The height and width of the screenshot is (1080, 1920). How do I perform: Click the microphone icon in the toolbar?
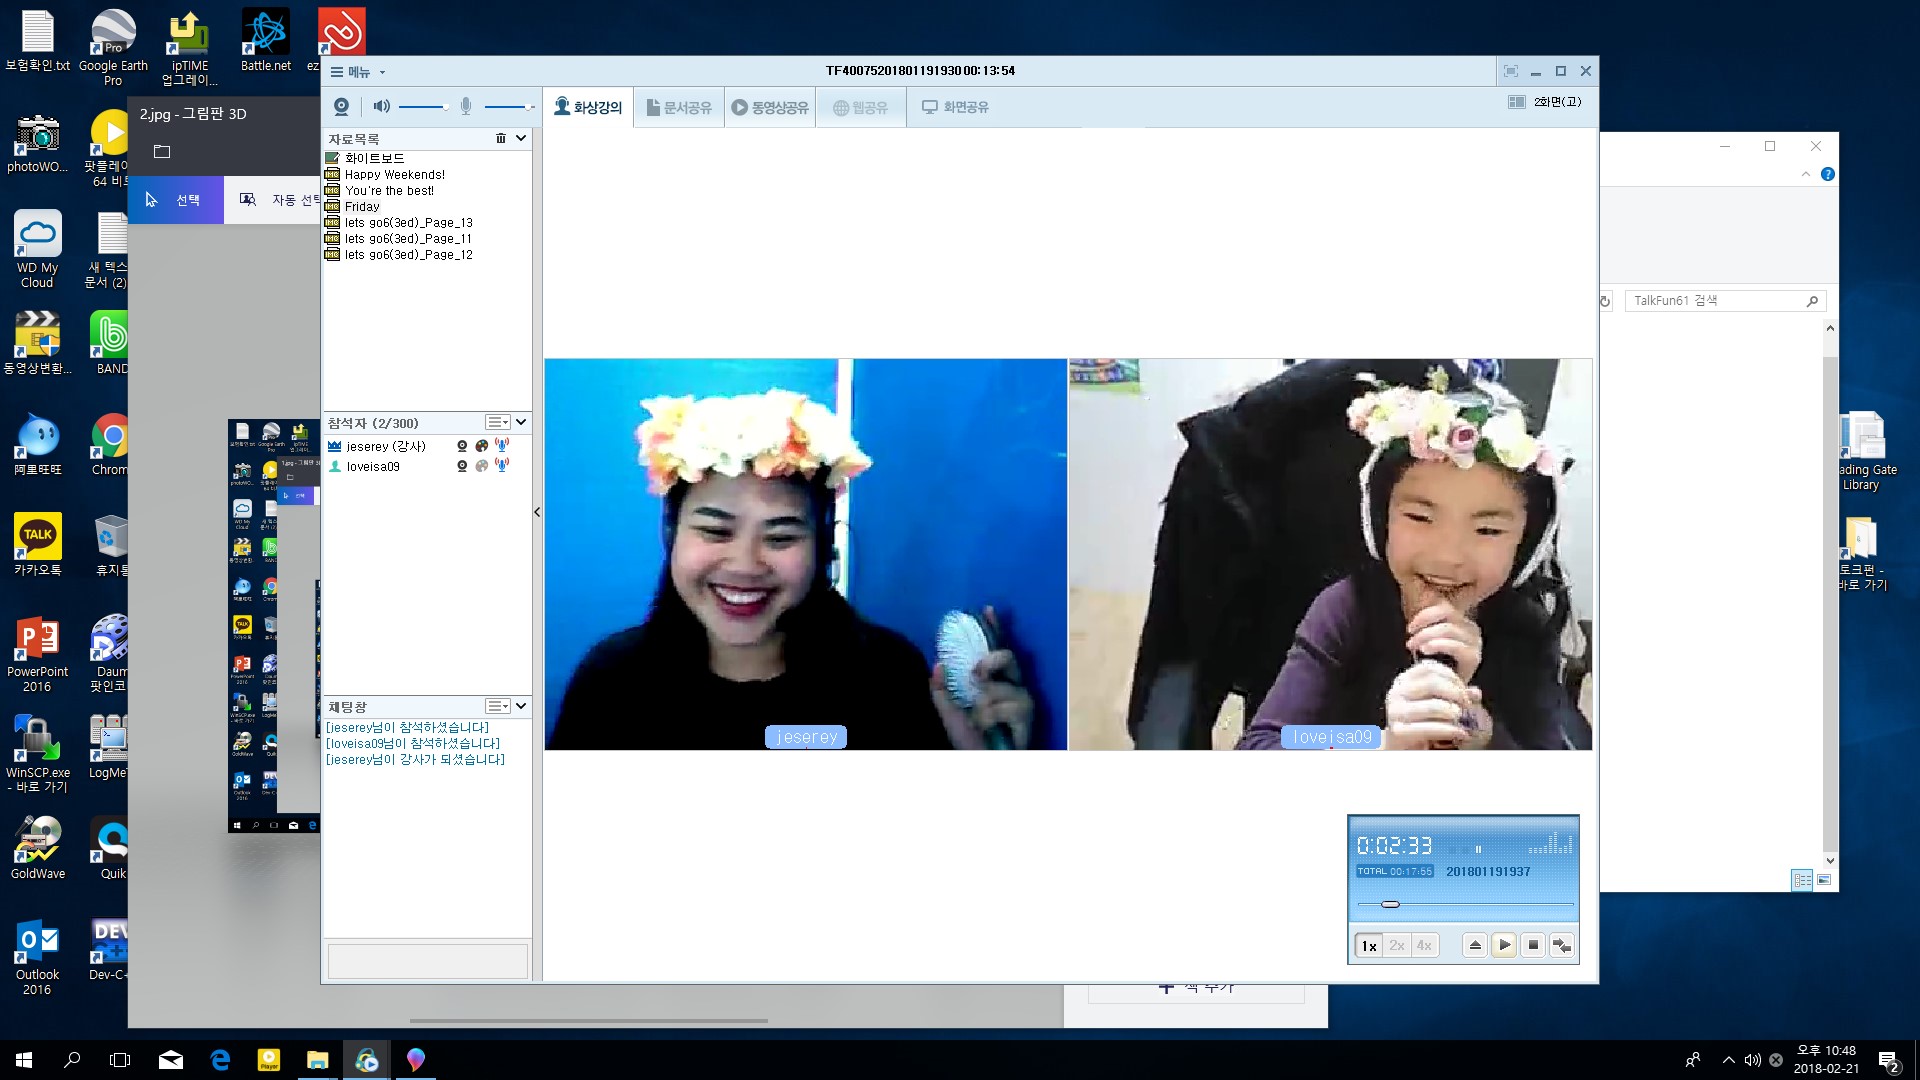(466, 106)
